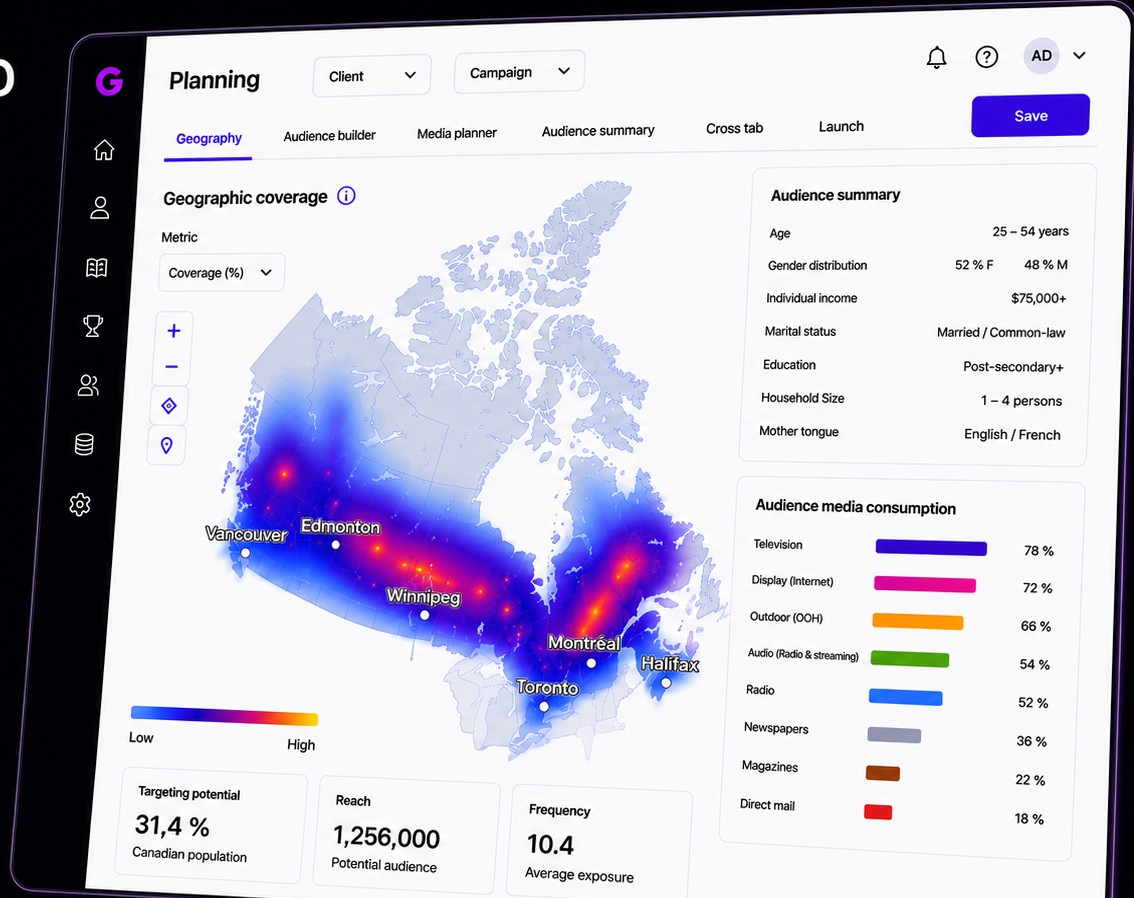Screen dimensions: 1134x898
Task: Click the help question mark icon
Action: 986,56
